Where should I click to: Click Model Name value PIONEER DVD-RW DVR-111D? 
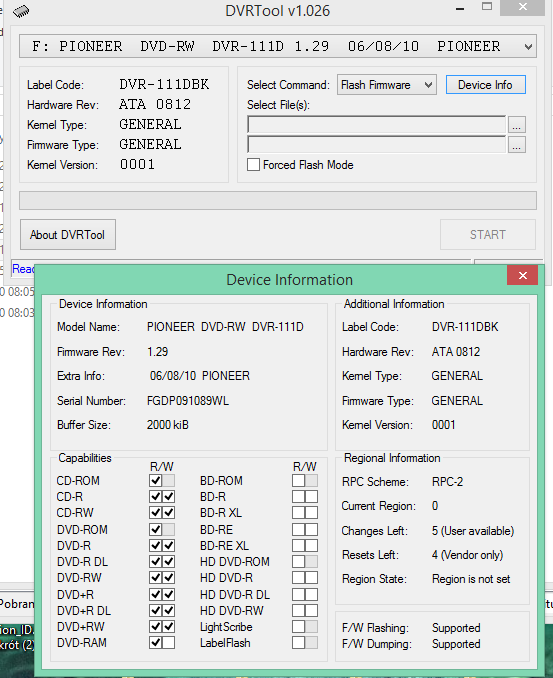[225, 327]
